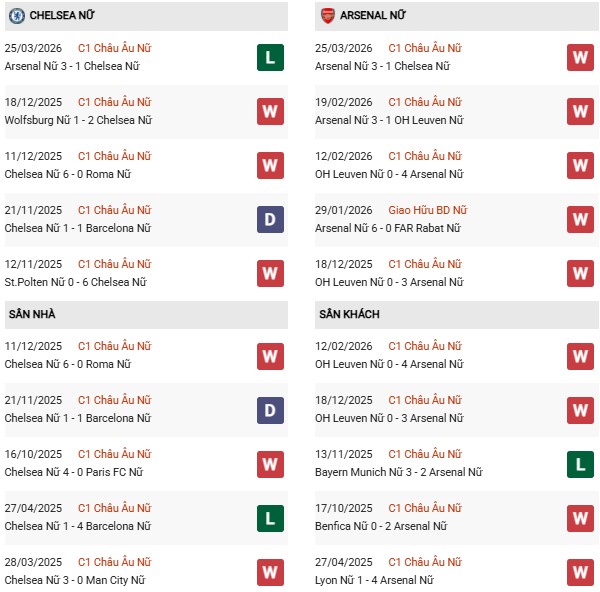Click the Chelsea club crest icon
The height and width of the screenshot is (592, 600).
click(16, 16)
